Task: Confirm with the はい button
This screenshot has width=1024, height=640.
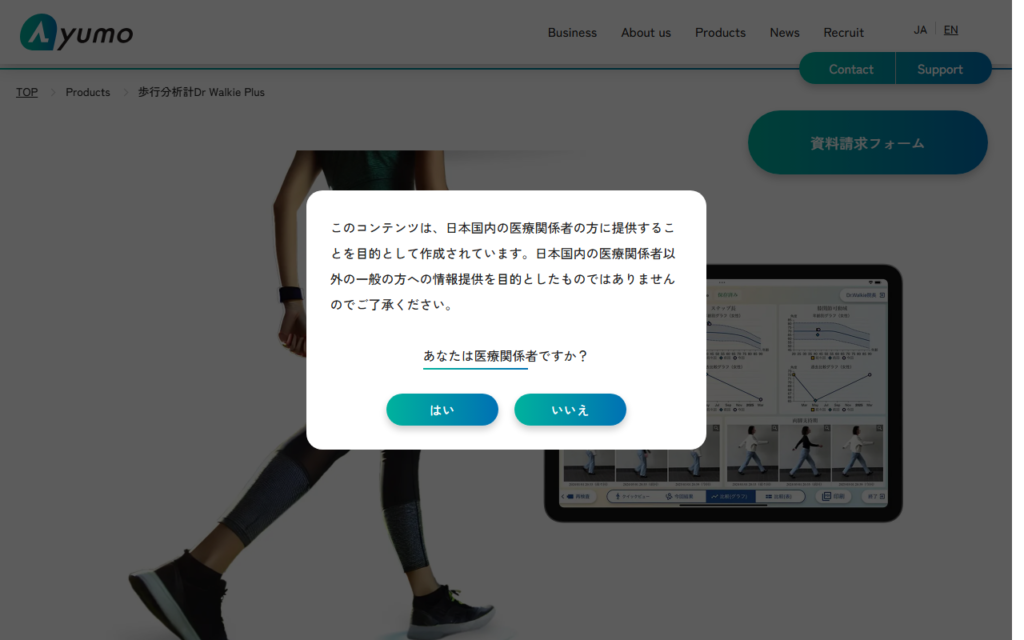Action: click(442, 410)
